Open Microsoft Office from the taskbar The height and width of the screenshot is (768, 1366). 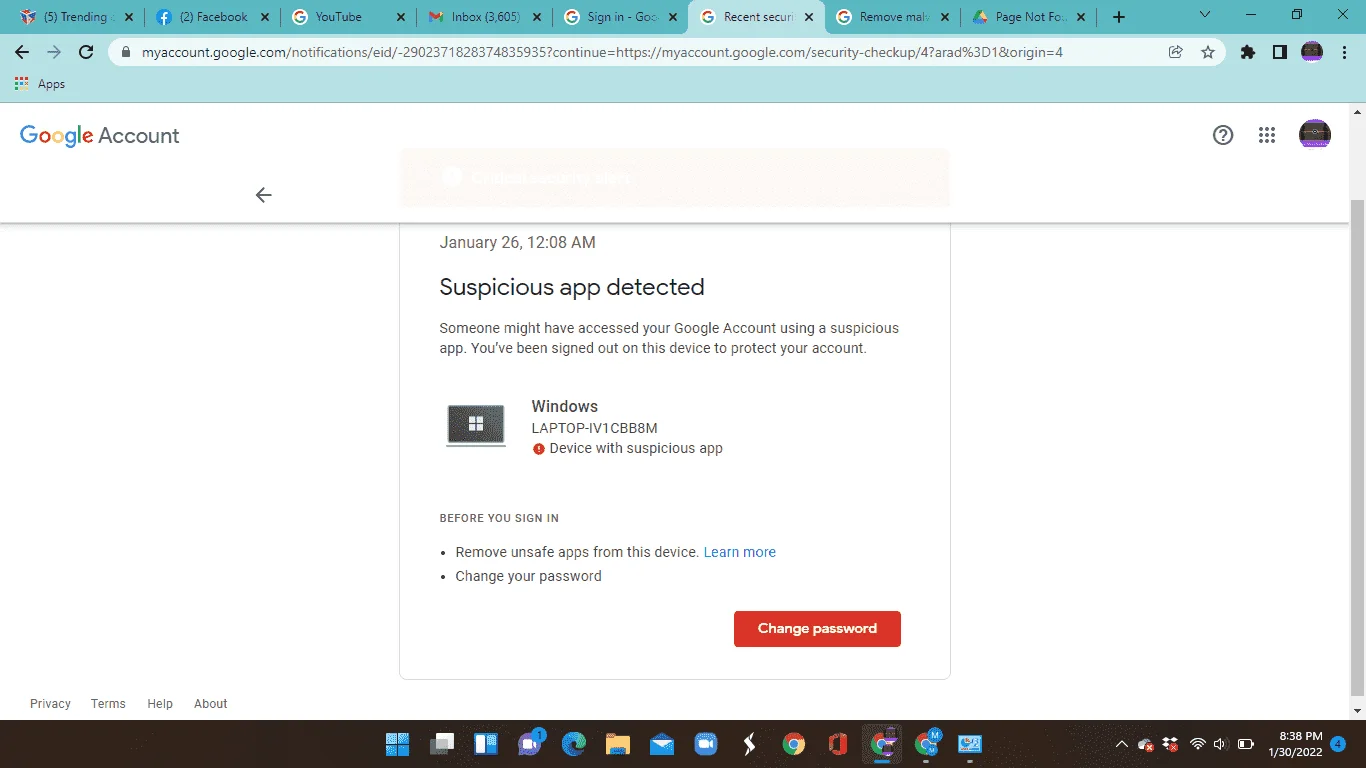coord(838,744)
